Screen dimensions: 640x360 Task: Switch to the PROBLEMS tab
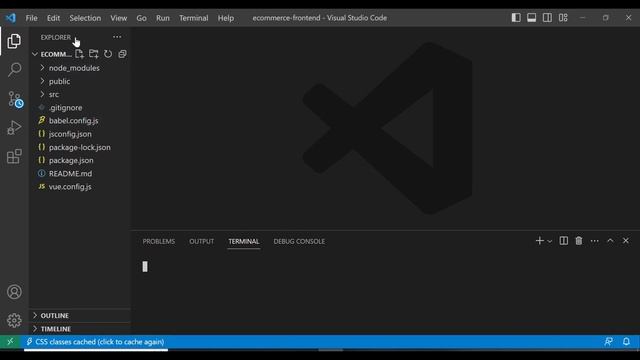point(159,241)
